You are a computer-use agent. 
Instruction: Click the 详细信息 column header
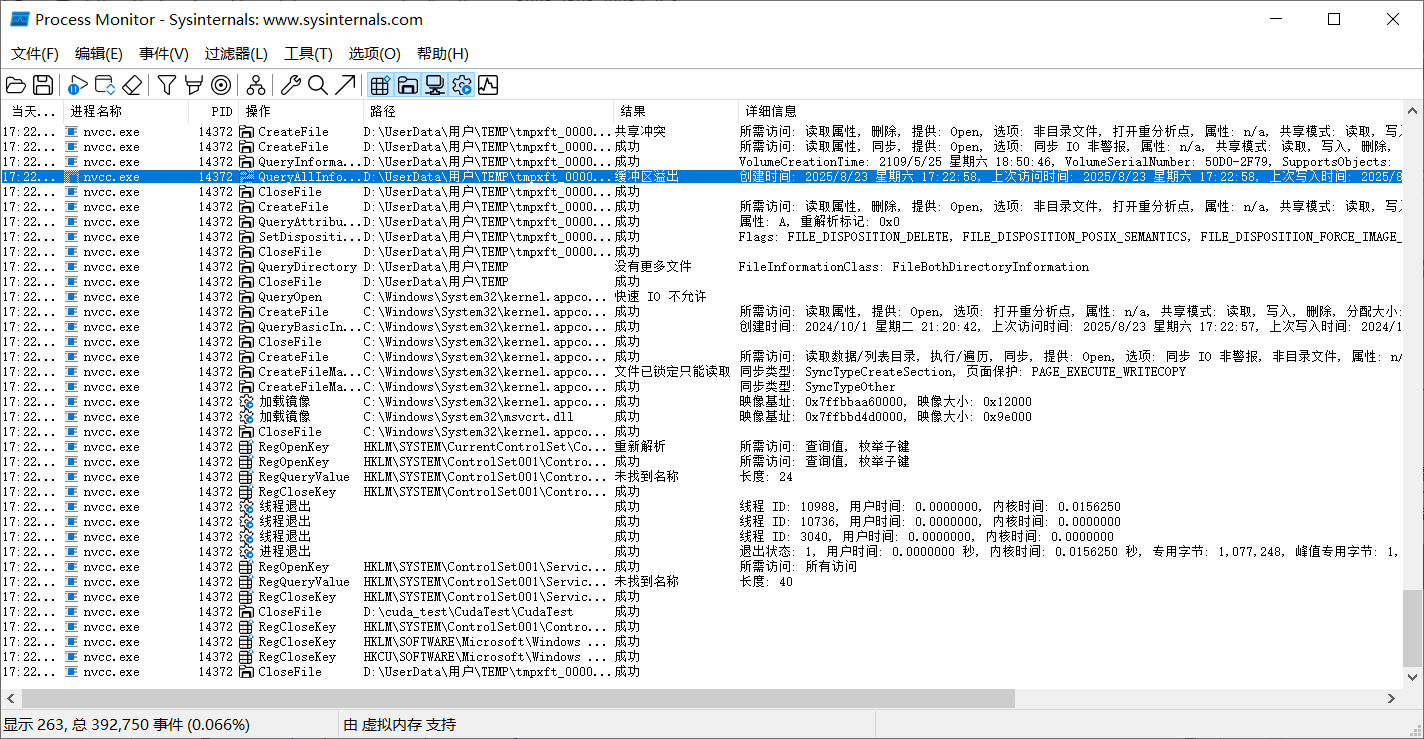point(1070,111)
